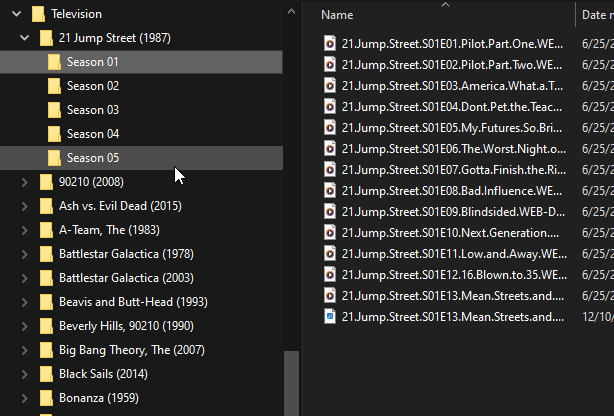Image resolution: width=614 pixels, height=416 pixels.
Task: Expand Big Bang Theory, The (2007) chevron
Action: 24,350
